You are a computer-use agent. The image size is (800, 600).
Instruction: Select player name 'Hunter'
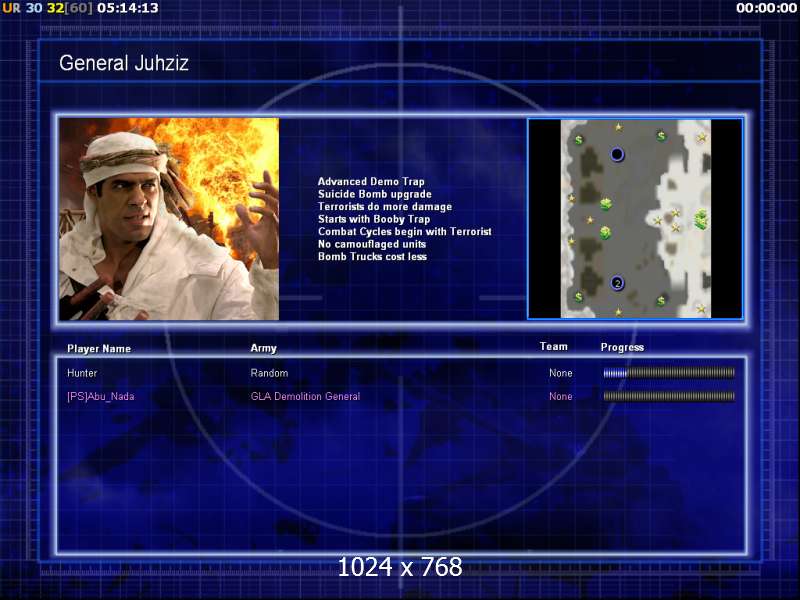[x=82, y=373]
